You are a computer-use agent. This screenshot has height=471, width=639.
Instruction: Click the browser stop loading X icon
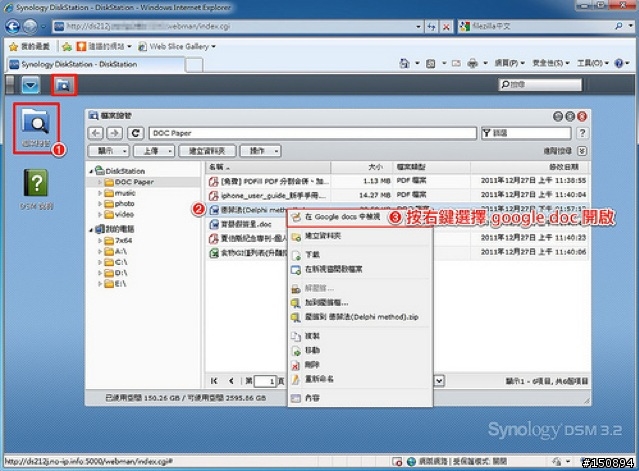pyautogui.click(x=446, y=27)
